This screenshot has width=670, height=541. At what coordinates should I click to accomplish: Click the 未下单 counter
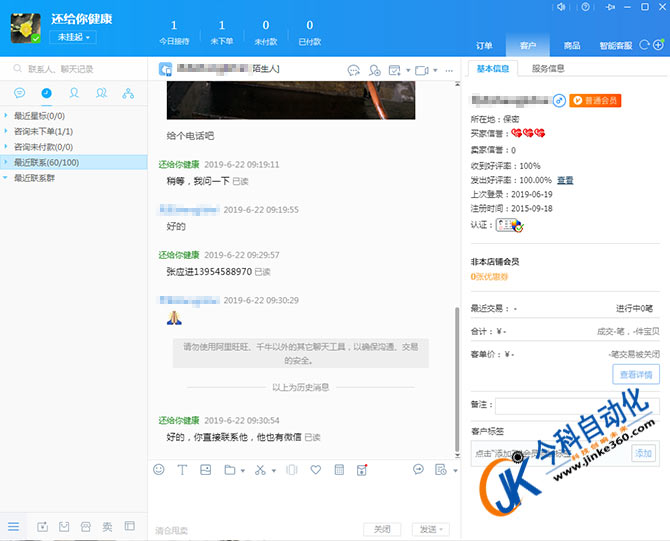click(222, 32)
